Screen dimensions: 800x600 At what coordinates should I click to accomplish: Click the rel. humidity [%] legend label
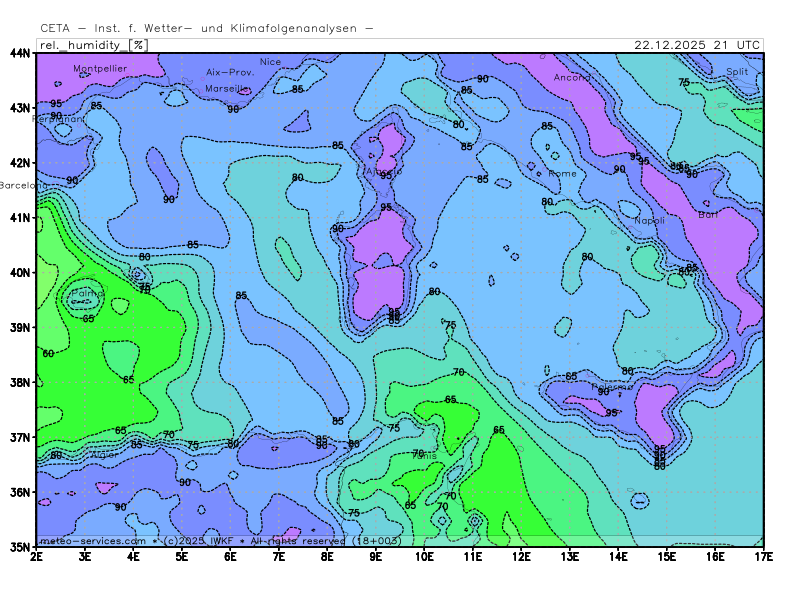point(92,45)
